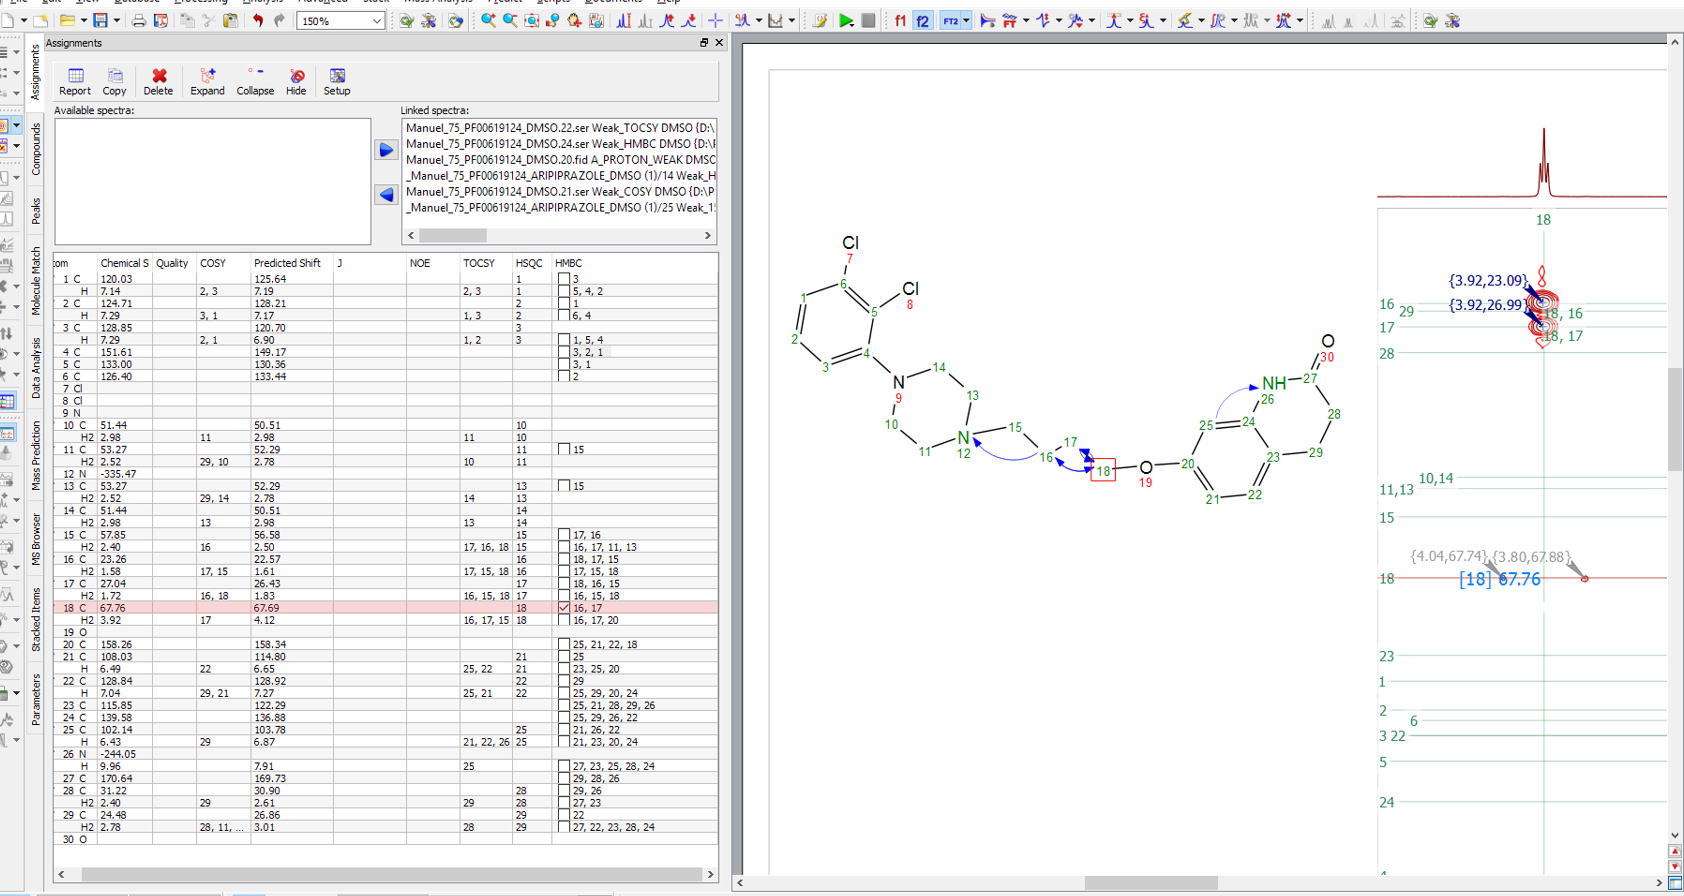Click spectrum view horizontal scrollbar thumb

(x=1151, y=883)
